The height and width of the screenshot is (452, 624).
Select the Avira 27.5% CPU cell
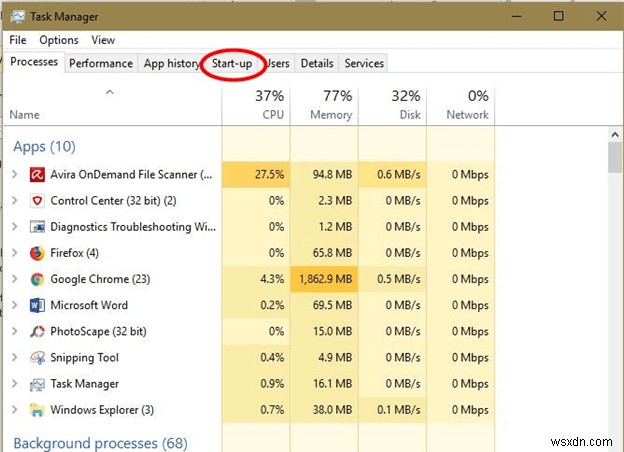256,175
